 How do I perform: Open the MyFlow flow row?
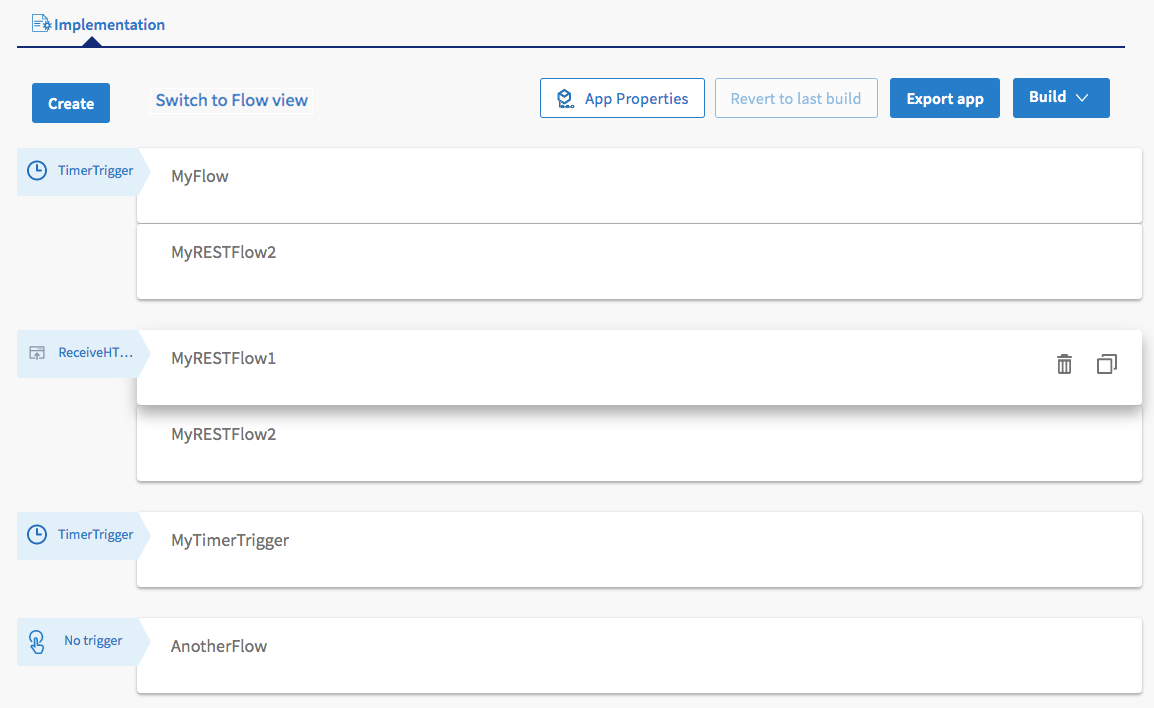coord(200,177)
